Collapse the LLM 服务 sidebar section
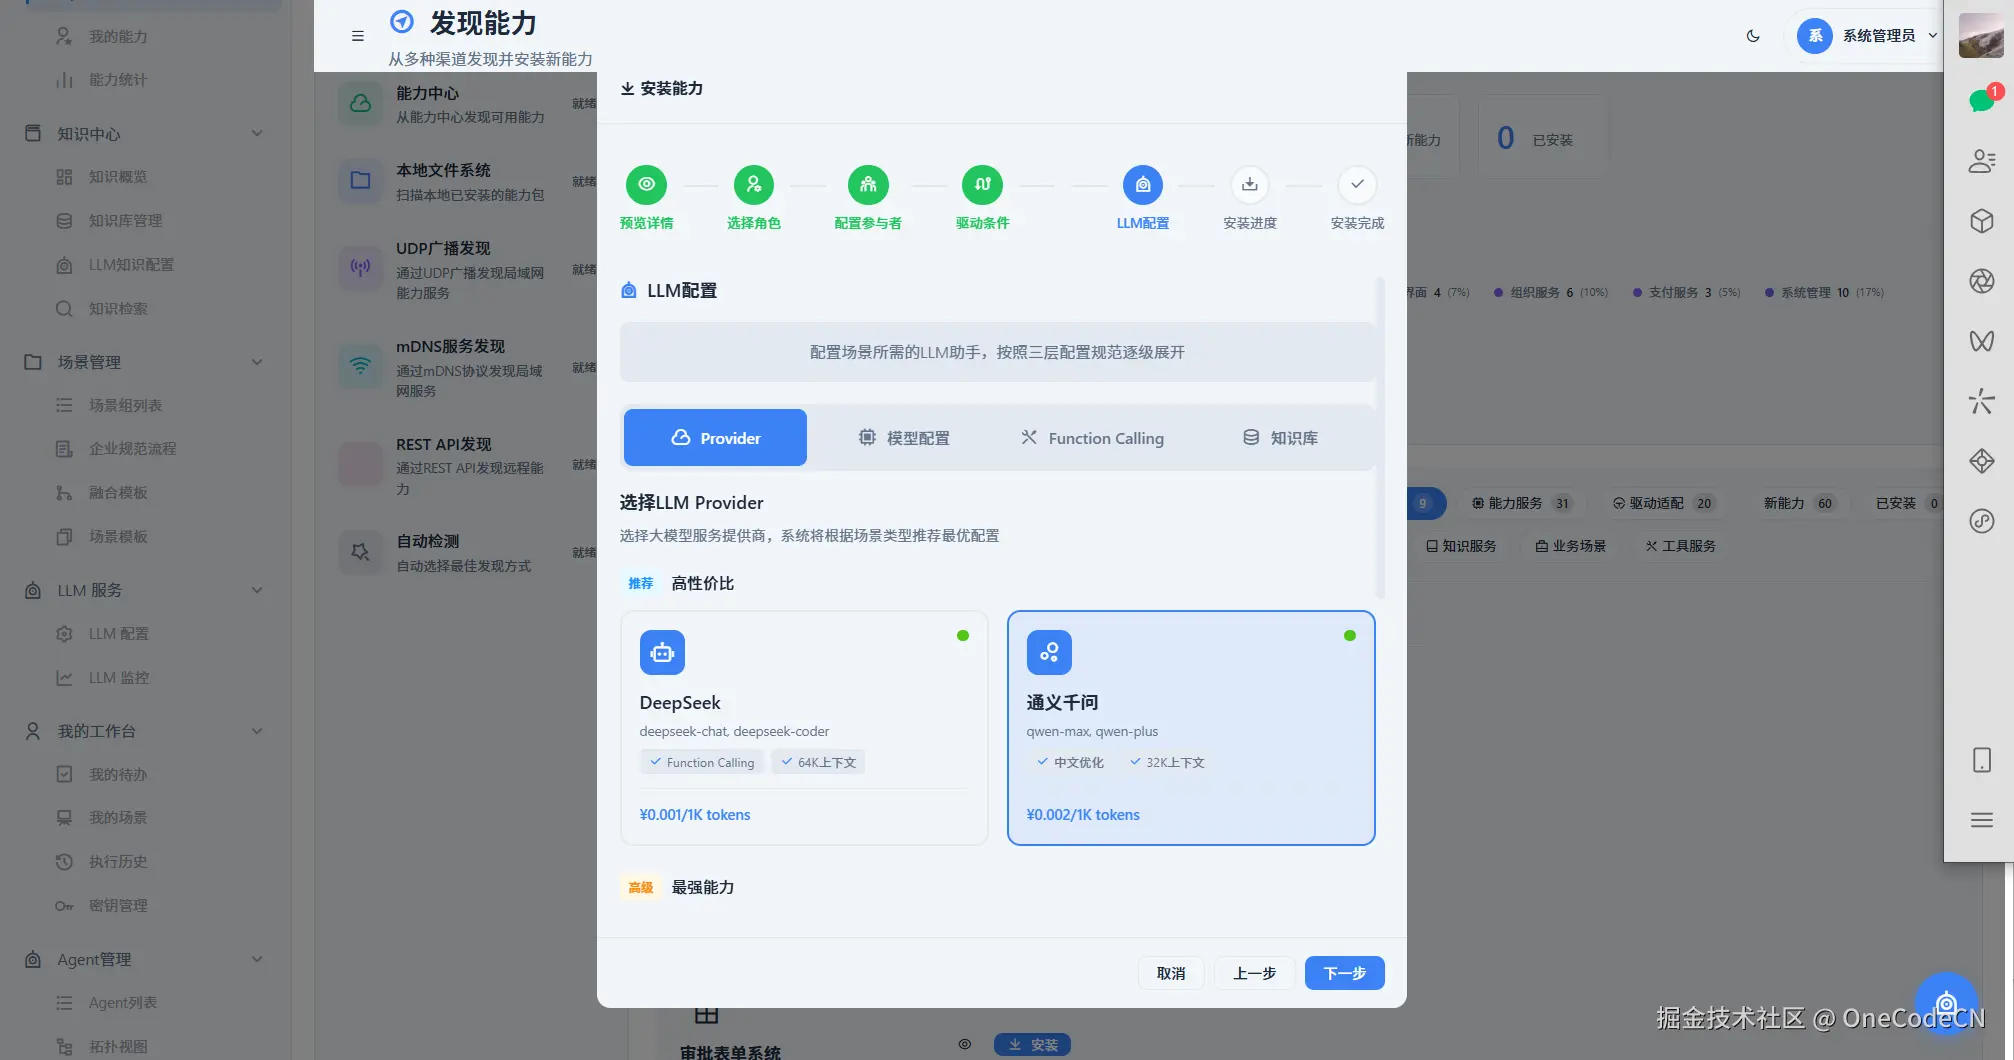 tap(258, 590)
